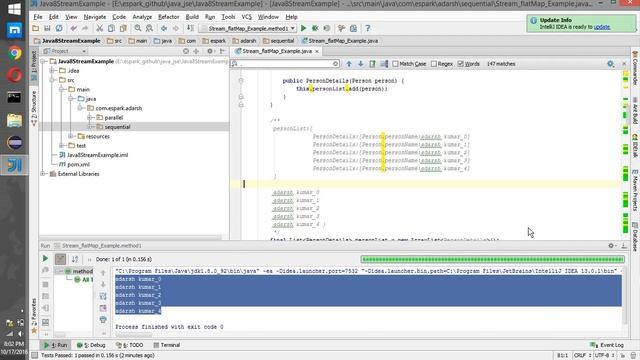Collapse the src folder node

pos(52,80)
